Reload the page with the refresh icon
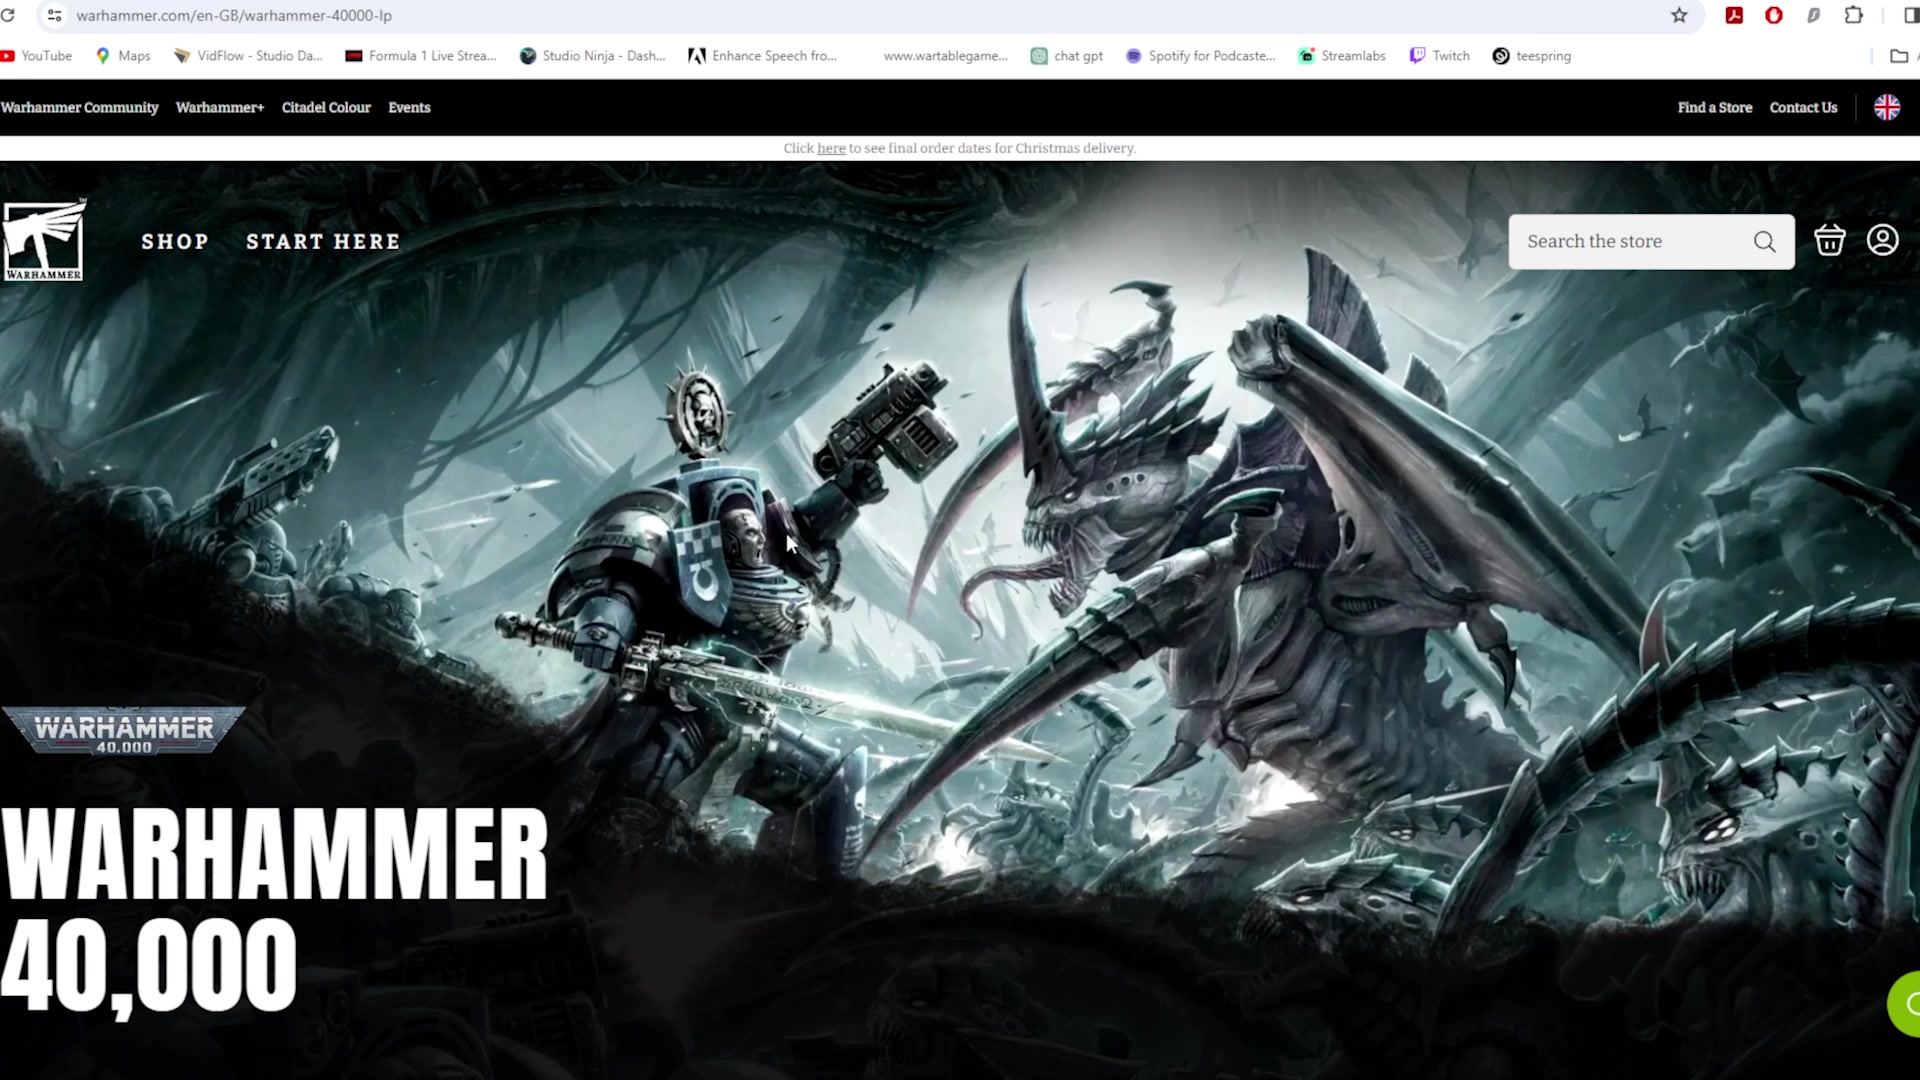 tap(8, 15)
